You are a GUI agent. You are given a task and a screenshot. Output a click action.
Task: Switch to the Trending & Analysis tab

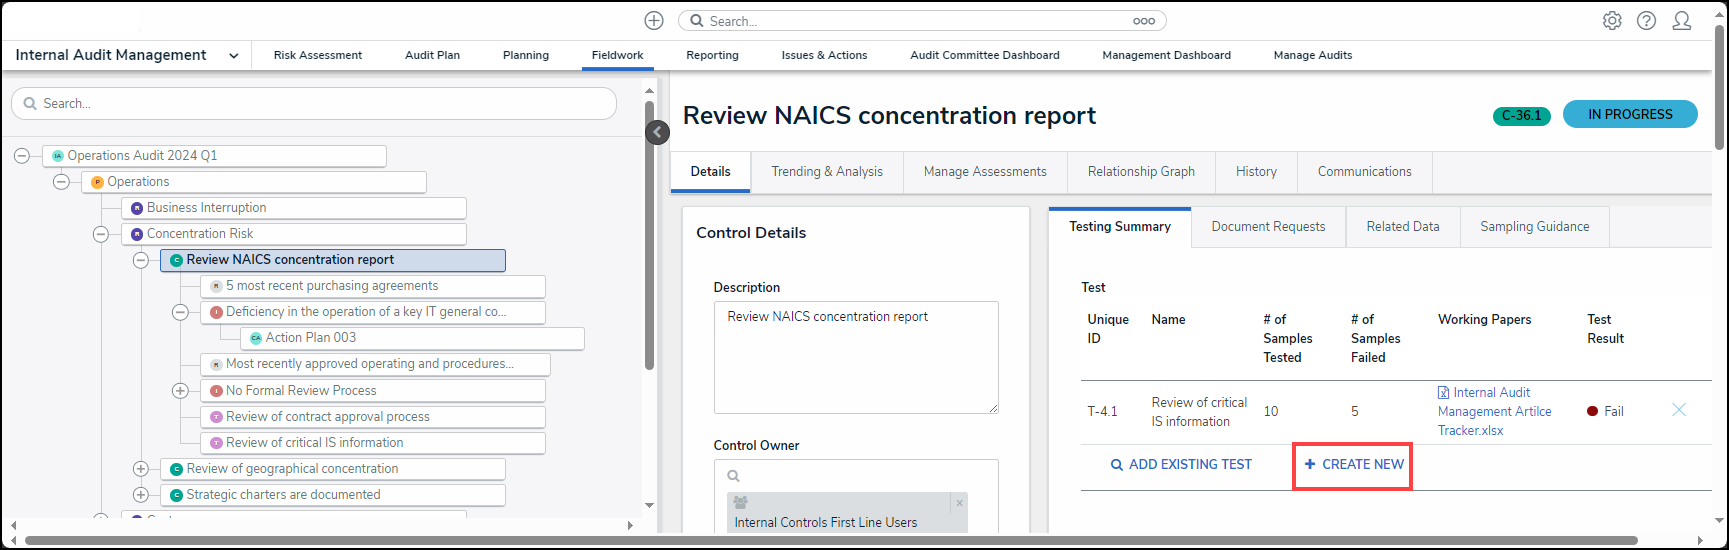[826, 172]
